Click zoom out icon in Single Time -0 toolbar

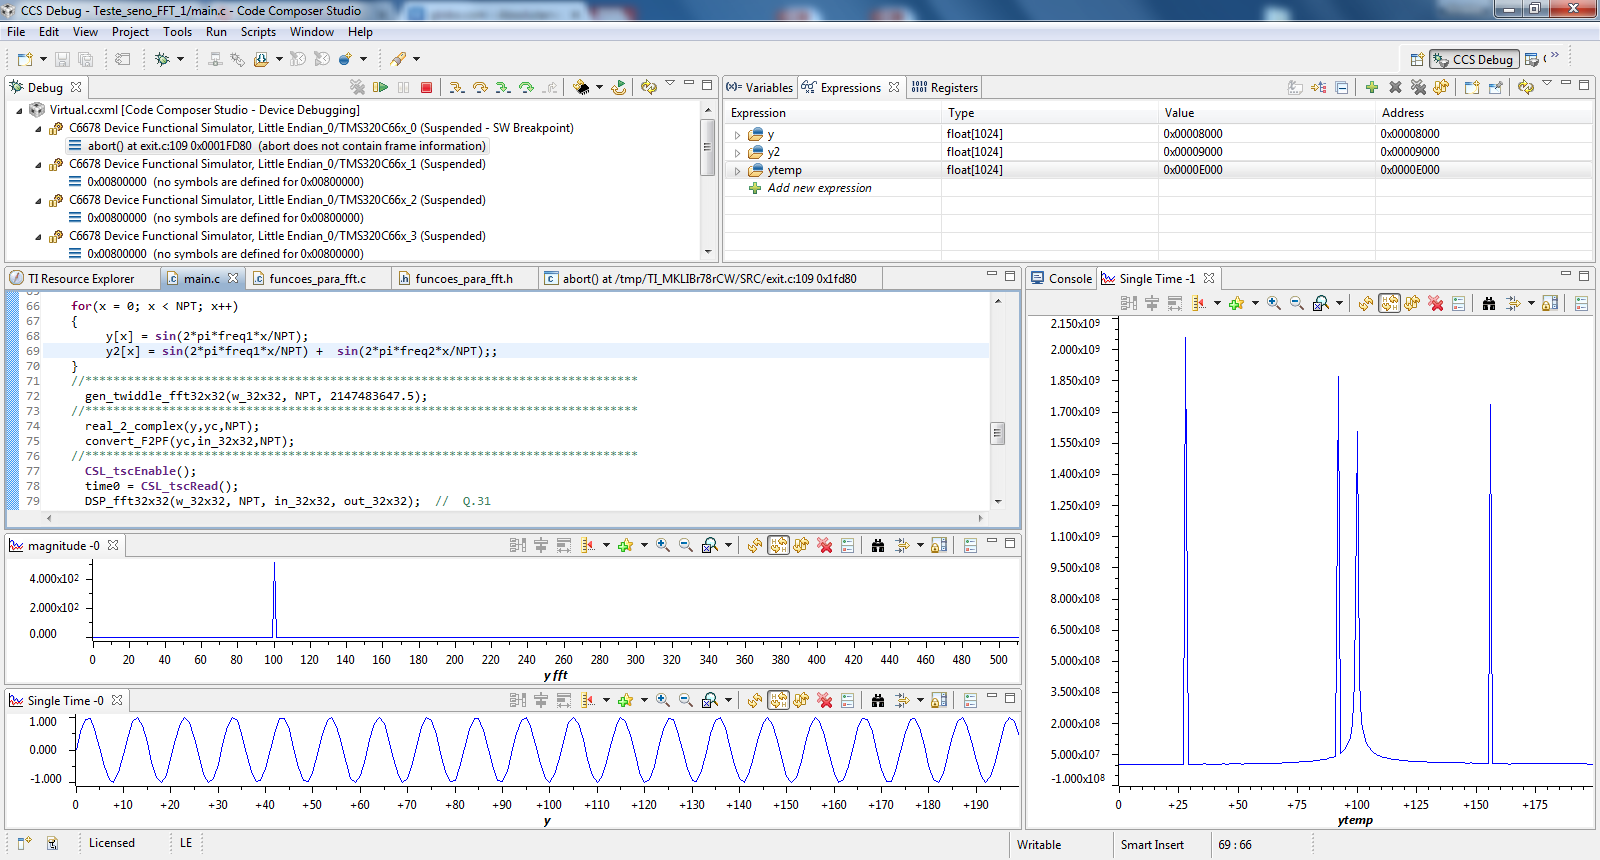coord(686,700)
